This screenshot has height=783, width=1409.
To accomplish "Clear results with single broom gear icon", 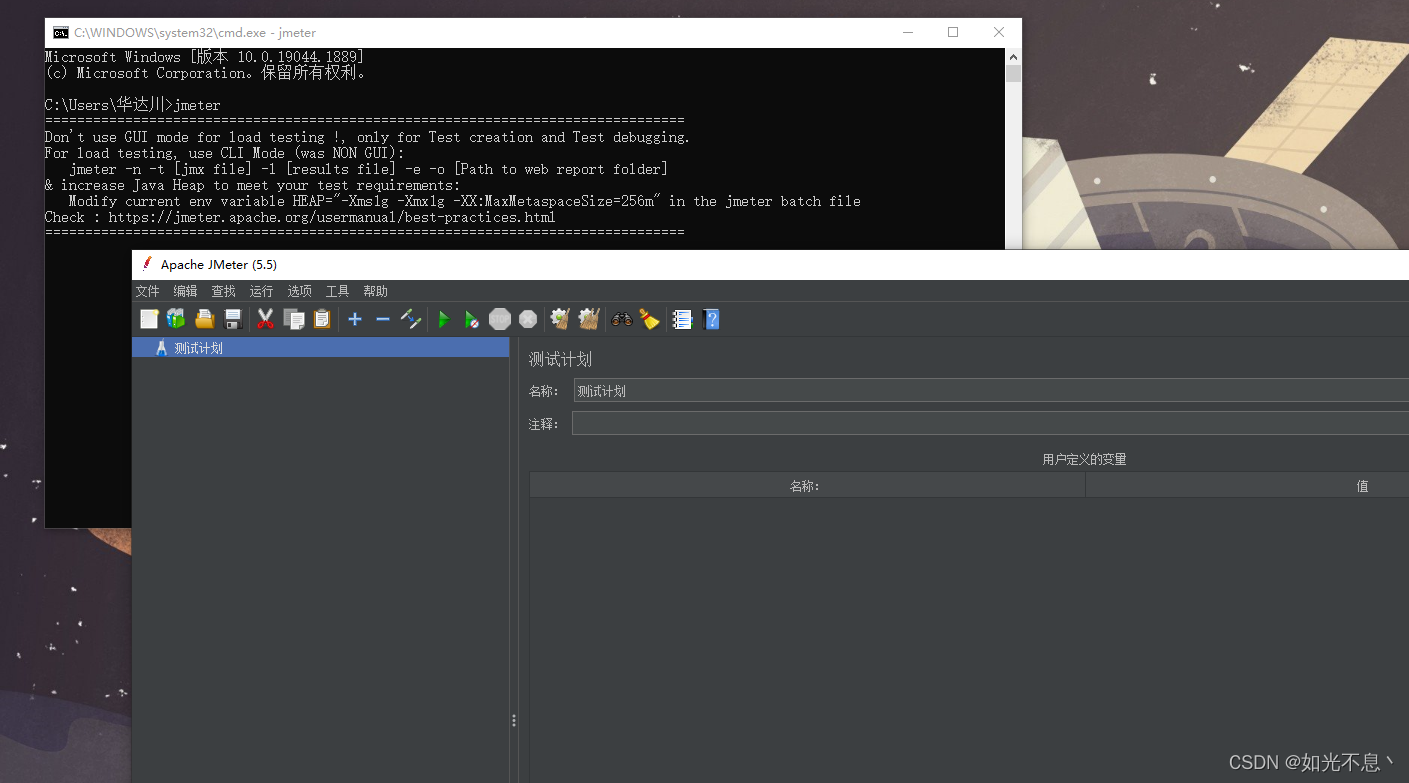I will click(x=560, y=319).
